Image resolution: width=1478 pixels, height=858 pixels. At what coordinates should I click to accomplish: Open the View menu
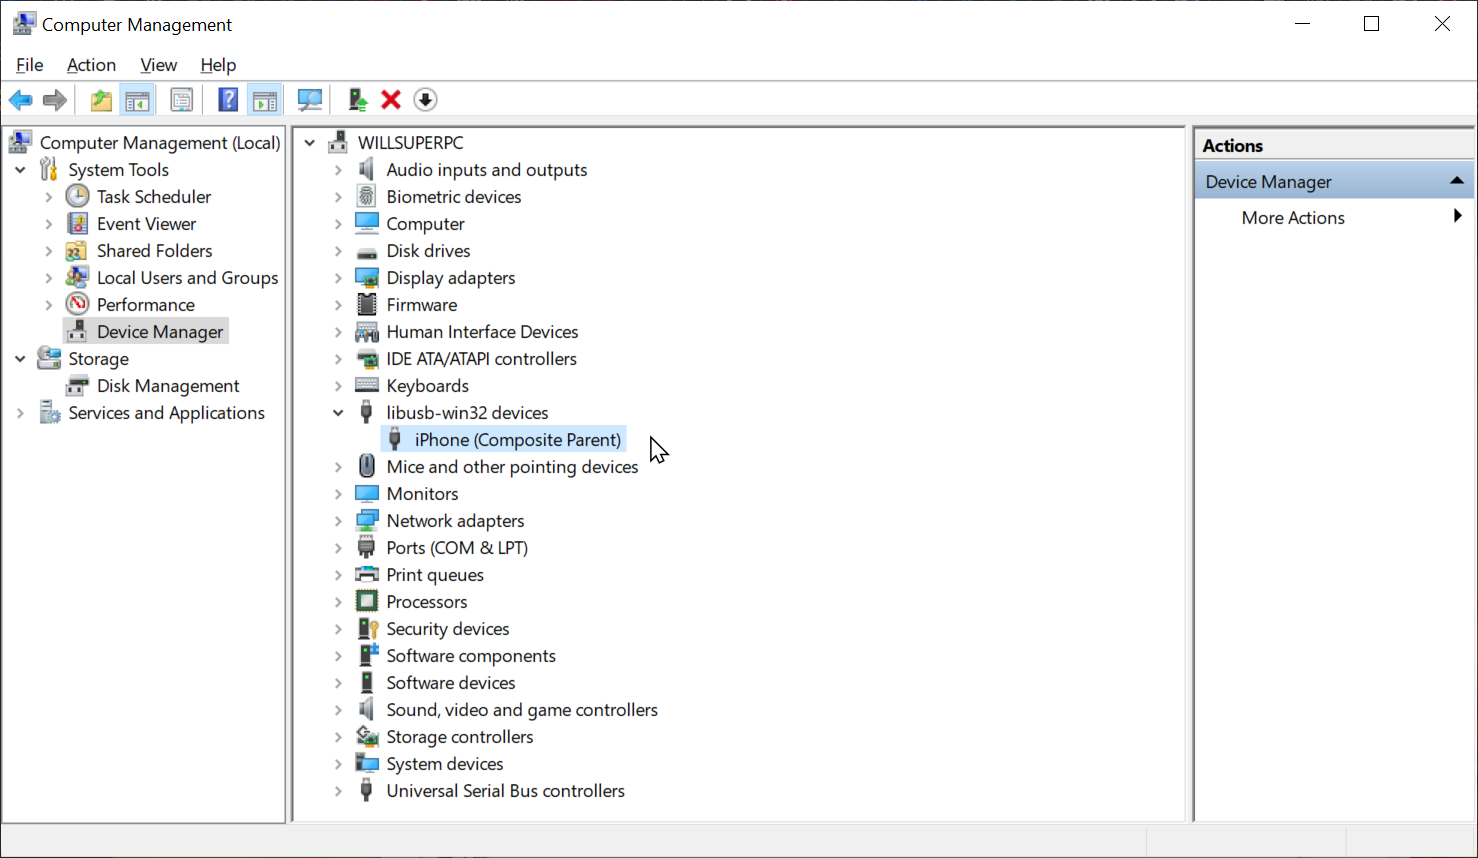(158, 65)
